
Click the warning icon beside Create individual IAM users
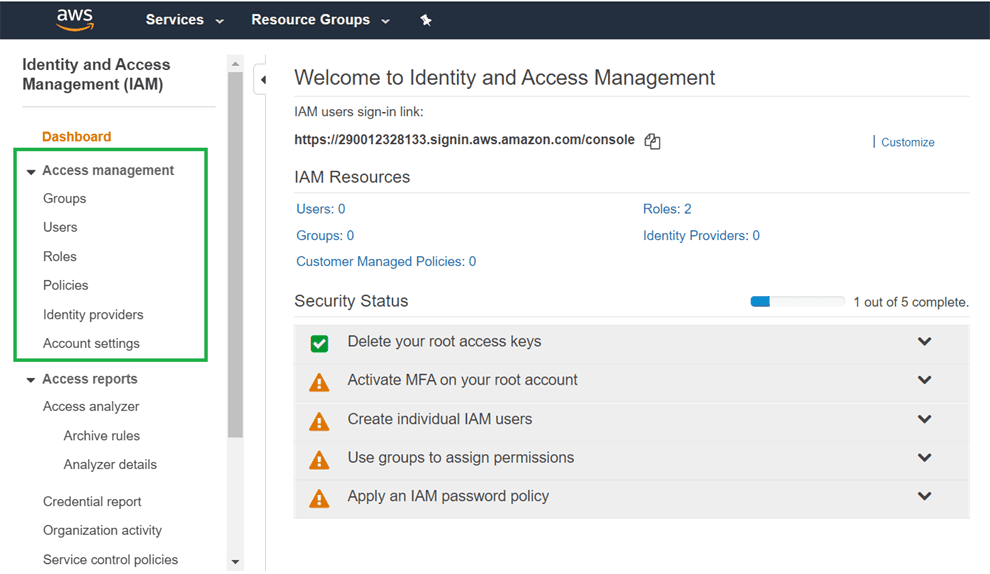coord(319,421)
